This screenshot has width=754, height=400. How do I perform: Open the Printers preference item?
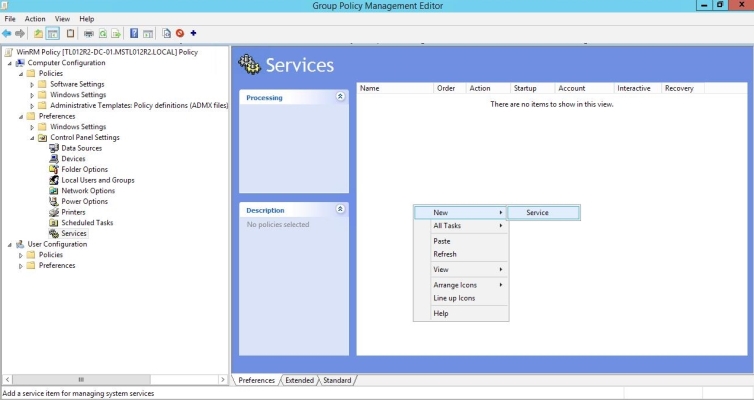73,212
